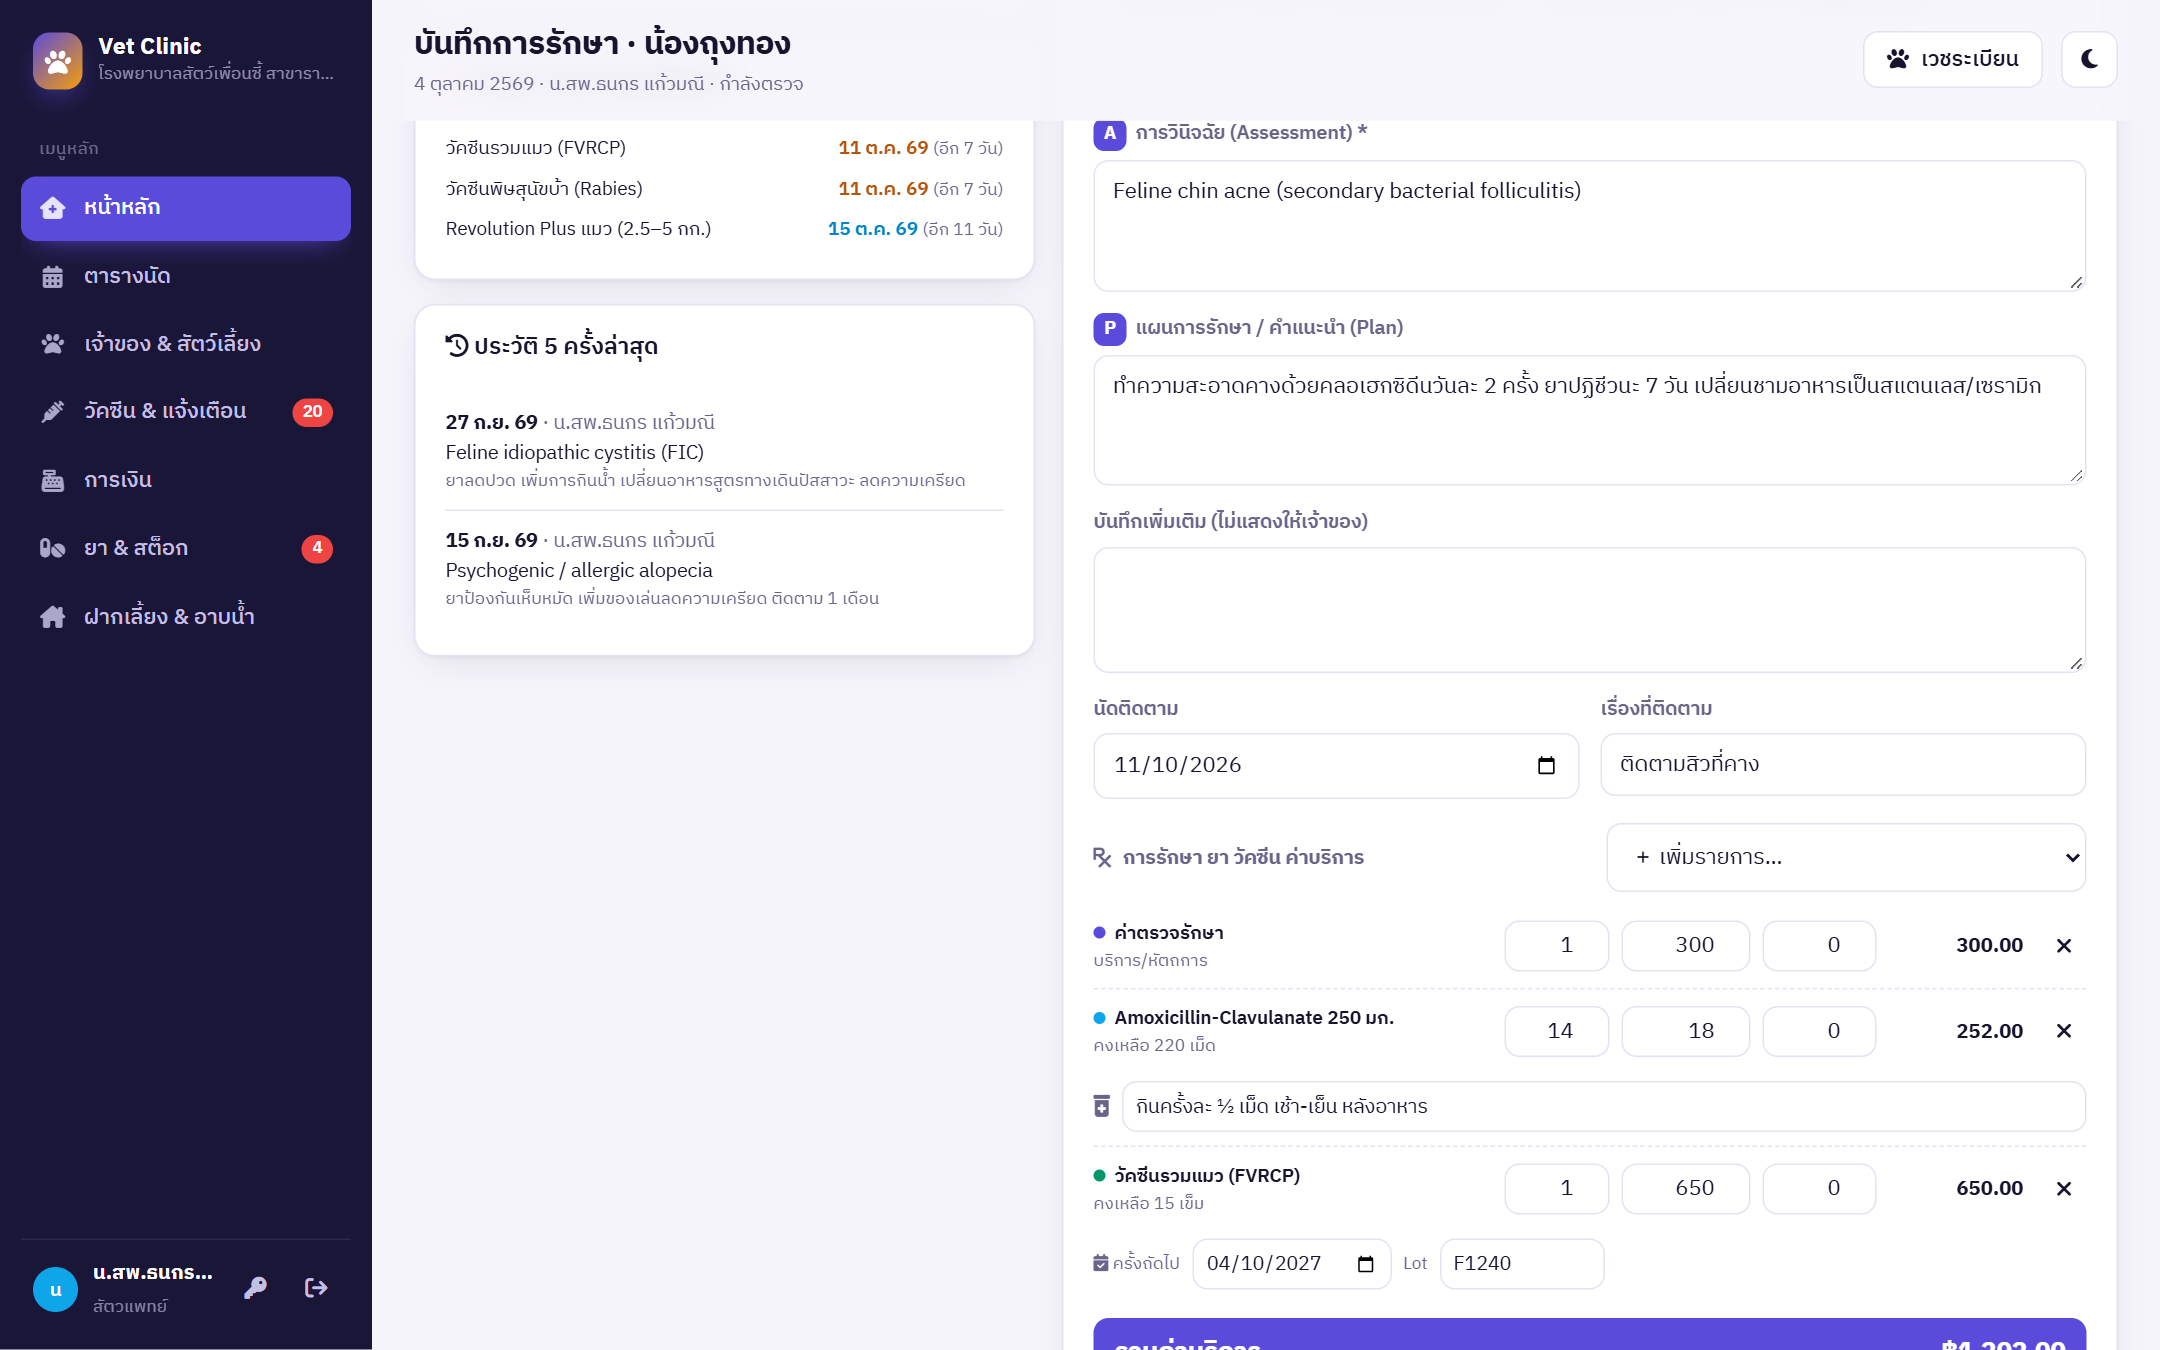2160x1350 pixels.
Task: Click the purple P badge for Plan
Action: [x=1110, y=328]
